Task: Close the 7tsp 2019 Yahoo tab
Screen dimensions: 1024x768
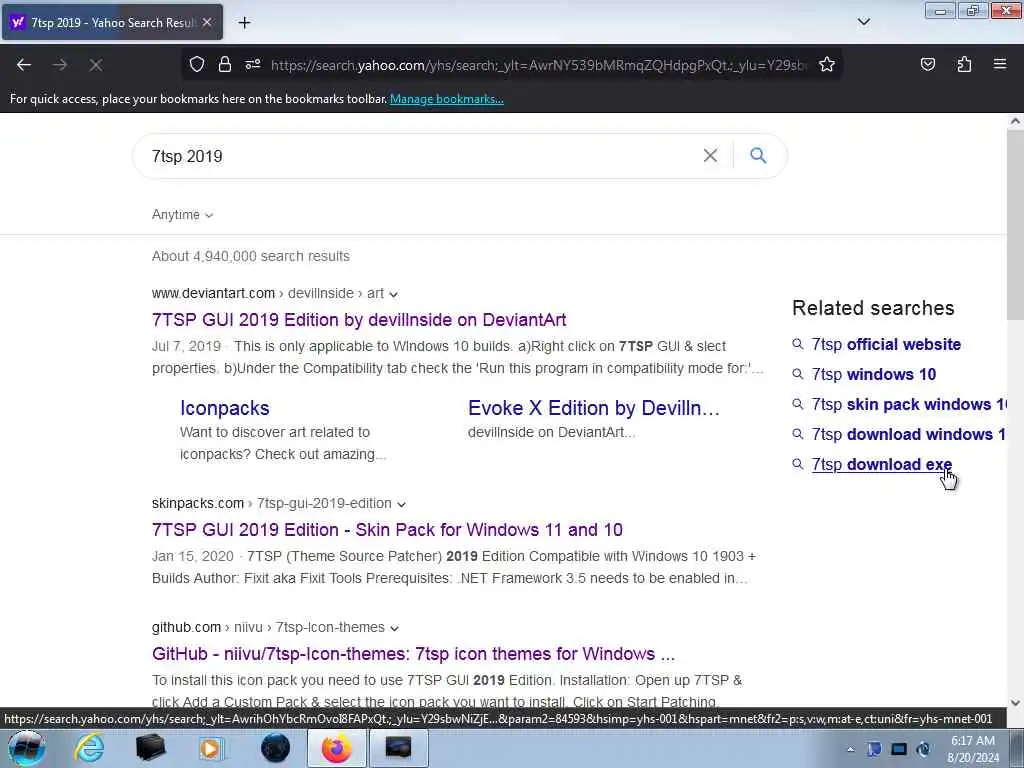Action: (207, 23)
